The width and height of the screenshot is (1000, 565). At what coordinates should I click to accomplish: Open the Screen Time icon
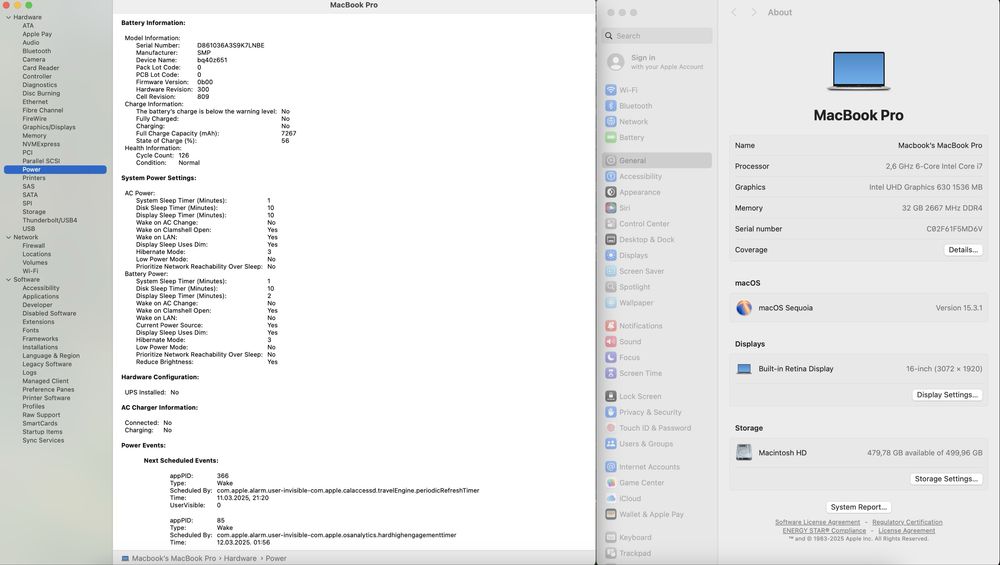[611, 373]
